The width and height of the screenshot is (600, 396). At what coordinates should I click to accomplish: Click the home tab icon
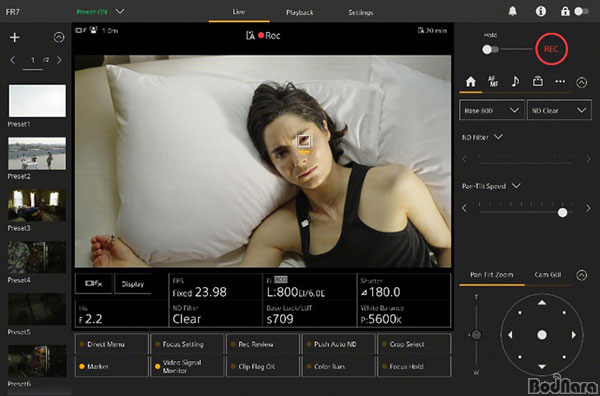[470, 81]
